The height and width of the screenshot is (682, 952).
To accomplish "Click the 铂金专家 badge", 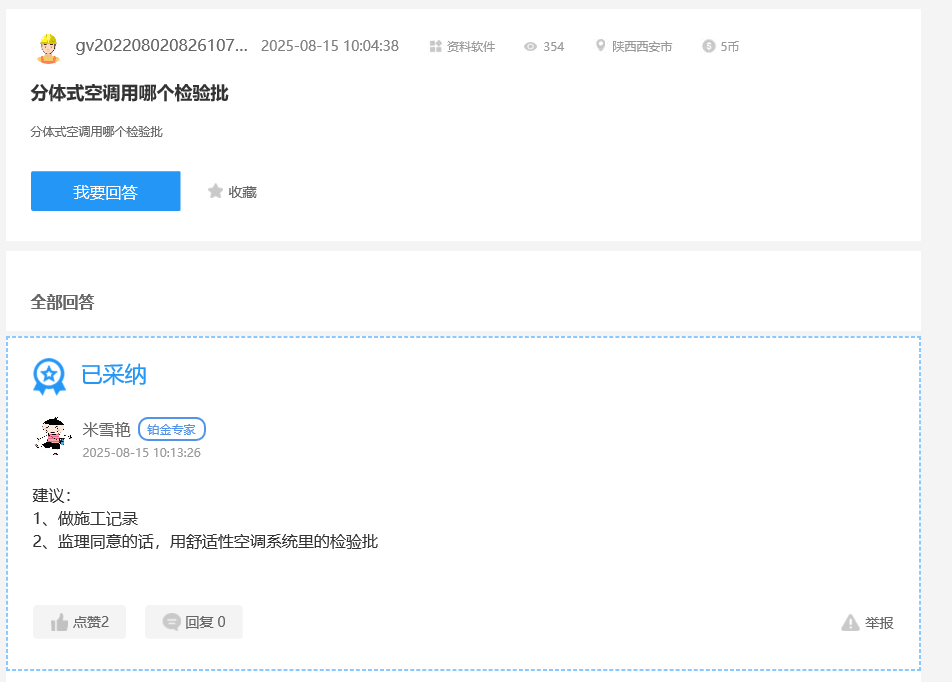I will point(172,429).
